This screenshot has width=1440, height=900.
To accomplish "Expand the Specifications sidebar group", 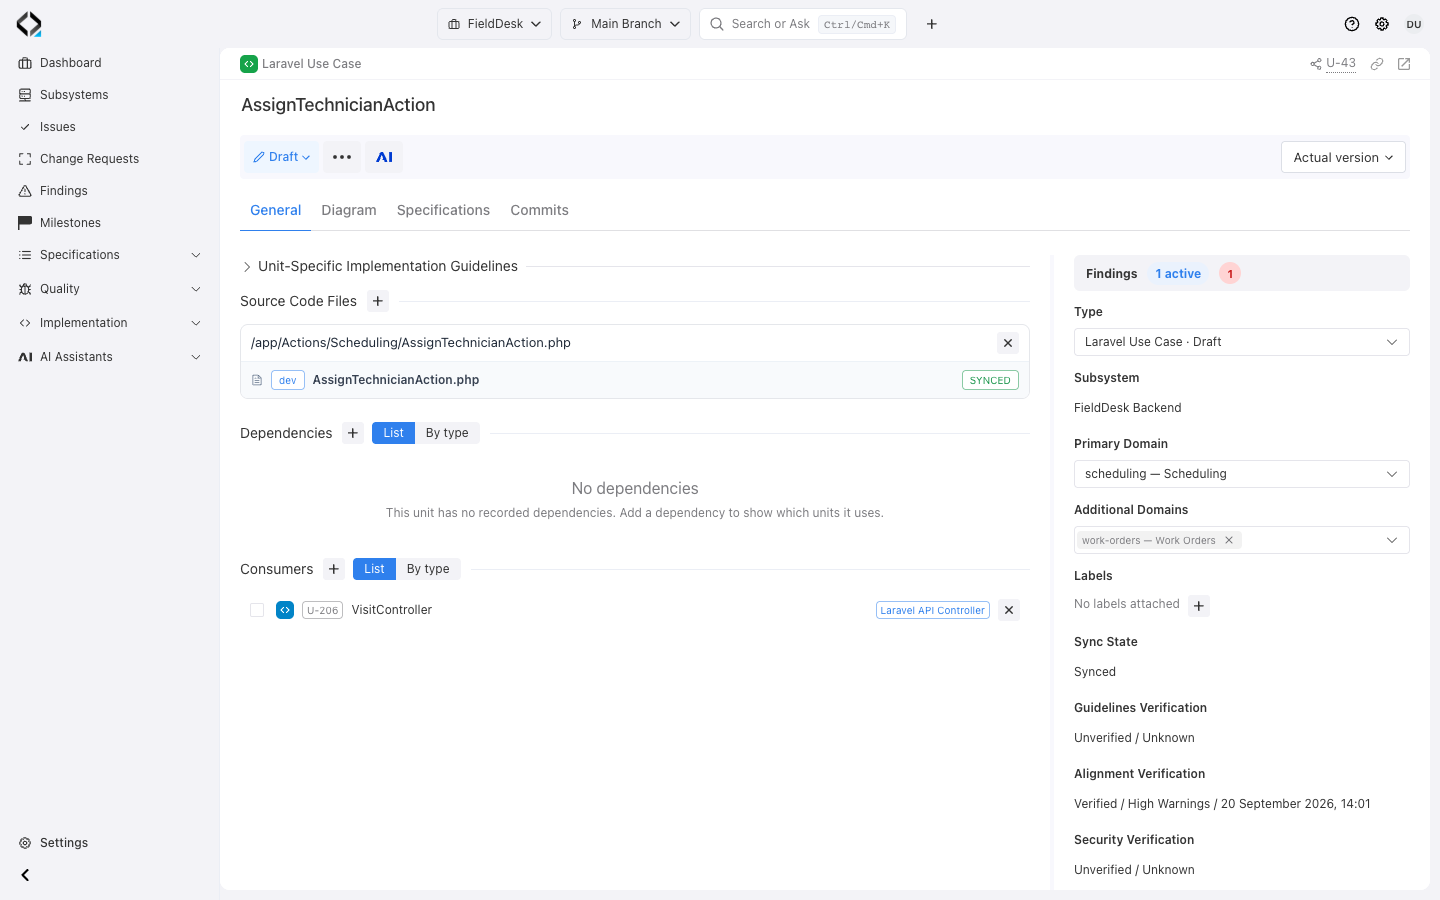I will click(x=110, y=255).
